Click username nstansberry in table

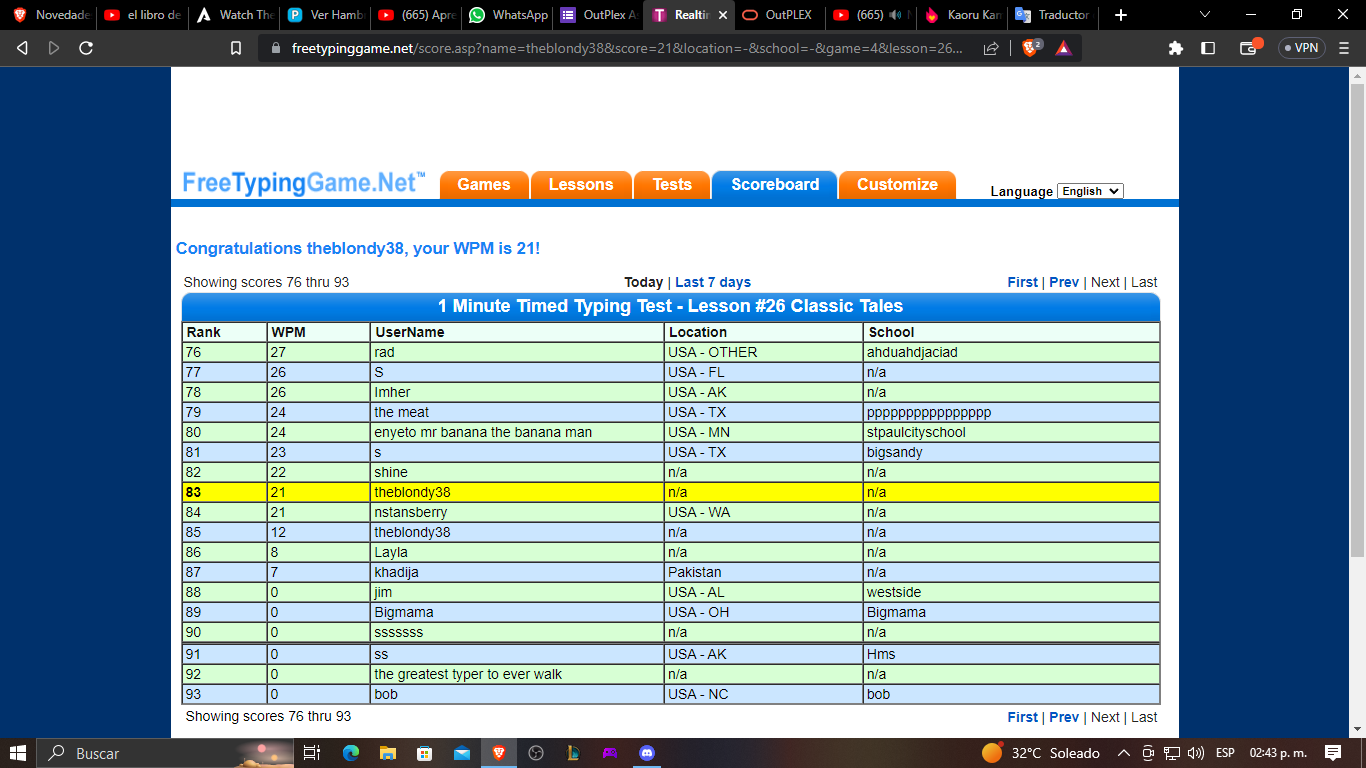coord(410,512)
